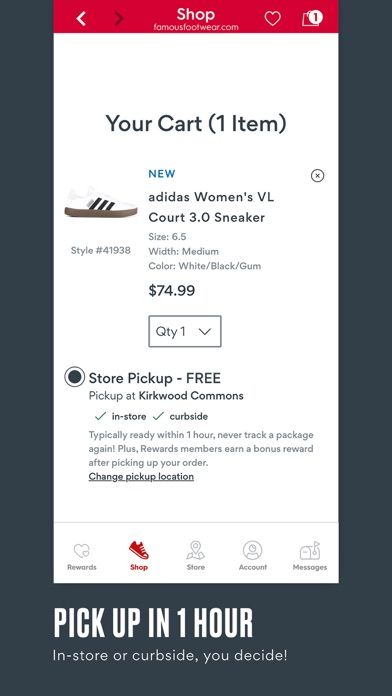This screenshot has height=696, width=392.
Task: Open favorites heart icon
Action: [x=272, y=18]
